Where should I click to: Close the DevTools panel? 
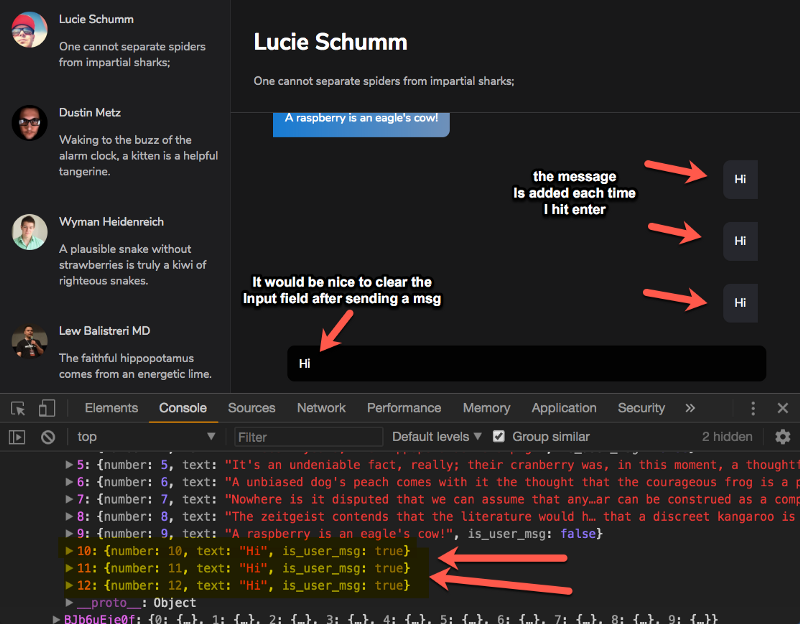(x=783, y=408)
